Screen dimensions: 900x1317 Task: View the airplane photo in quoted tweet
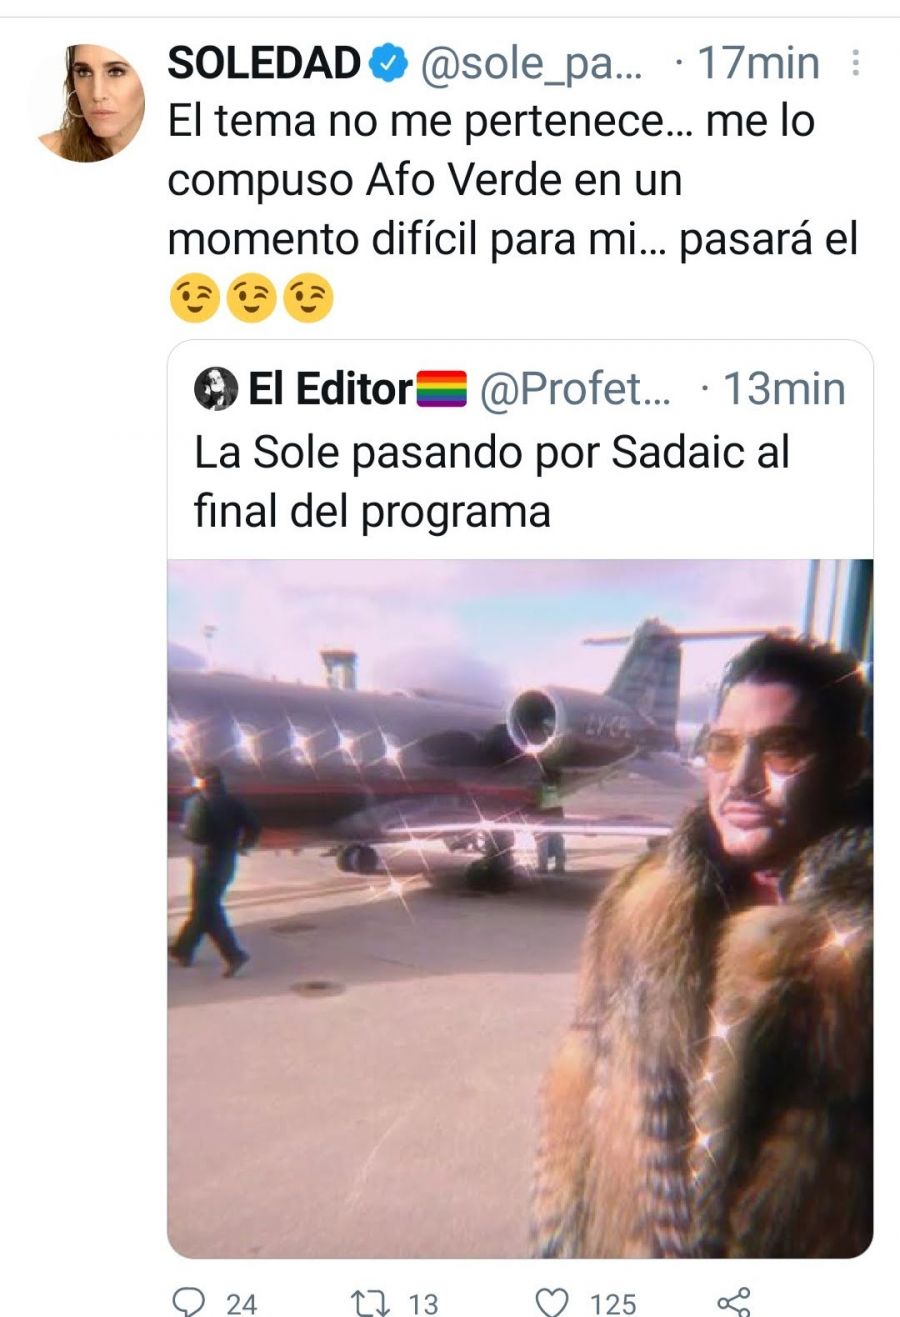(520, 908)
